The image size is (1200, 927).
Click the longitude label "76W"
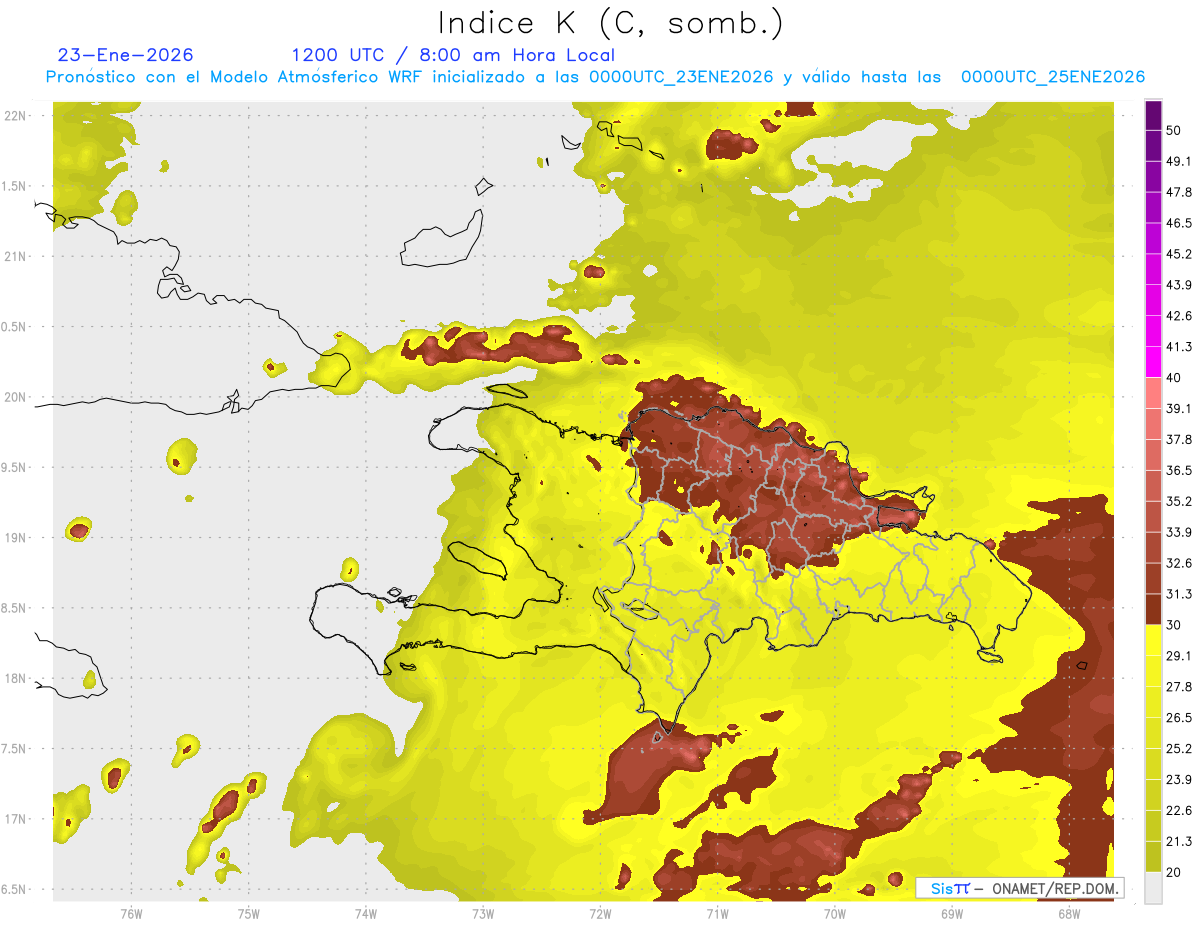coord(131,913)
